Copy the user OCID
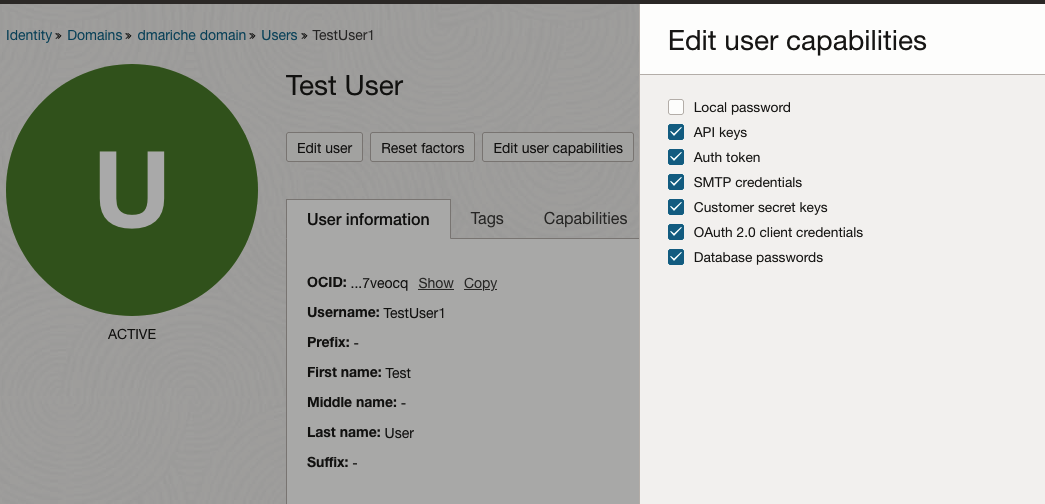The image size is (1045, 504). [x=480, y=283]
